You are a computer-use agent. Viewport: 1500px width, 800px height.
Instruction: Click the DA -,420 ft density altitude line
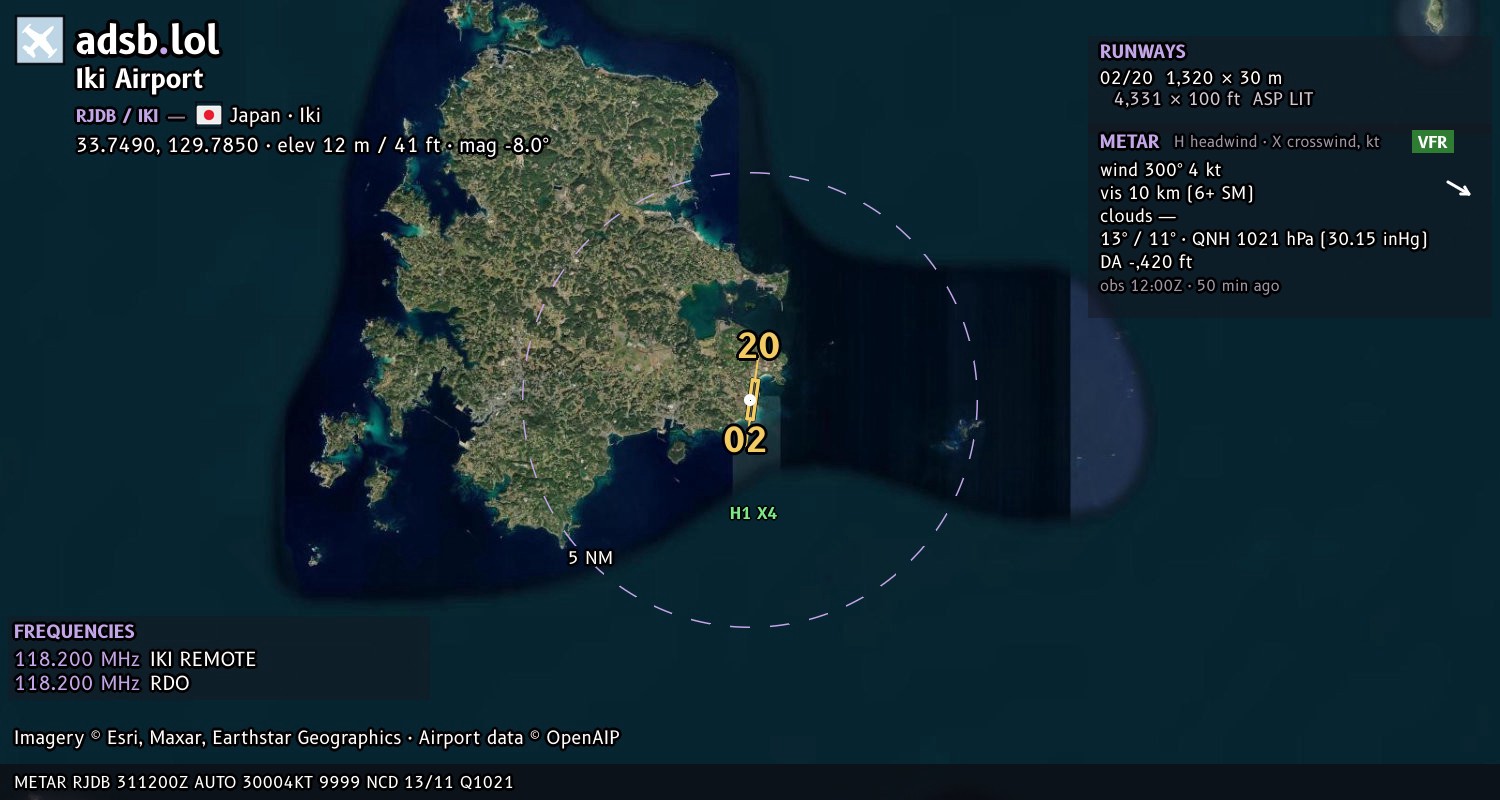click(x=1146, y=262)
